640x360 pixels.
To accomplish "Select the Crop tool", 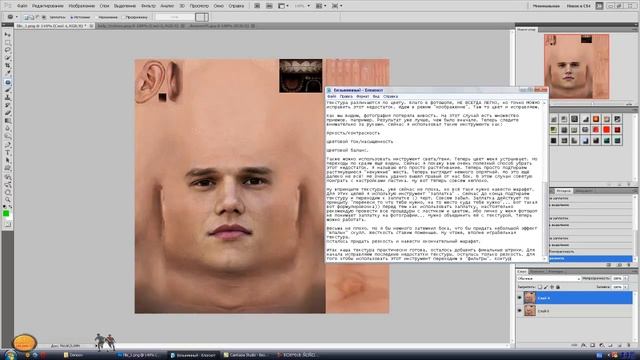I will pos(7,66).
